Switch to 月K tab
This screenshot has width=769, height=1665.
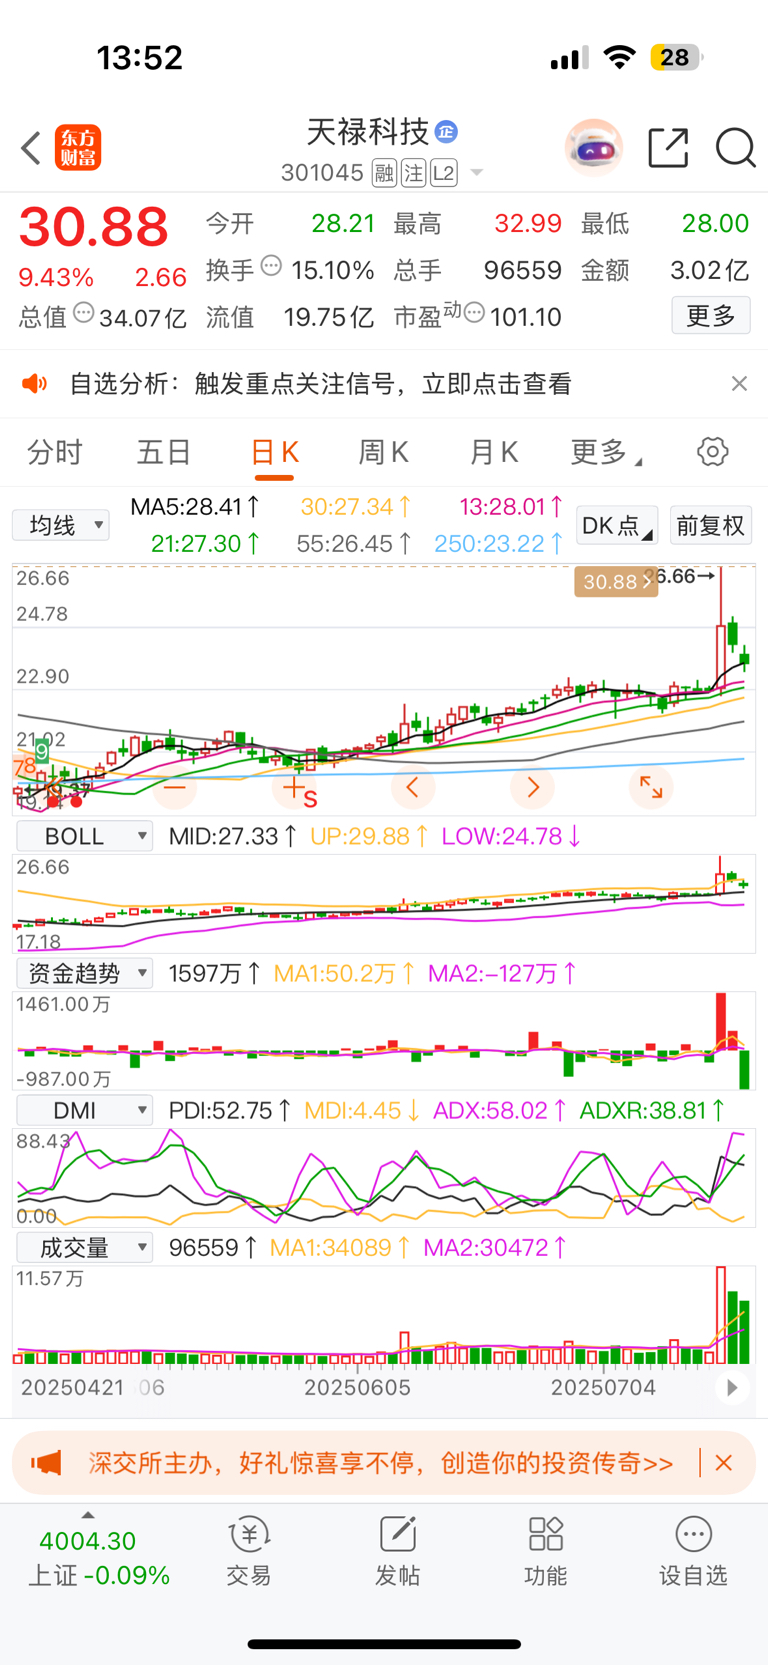click(x=494, y=453)
